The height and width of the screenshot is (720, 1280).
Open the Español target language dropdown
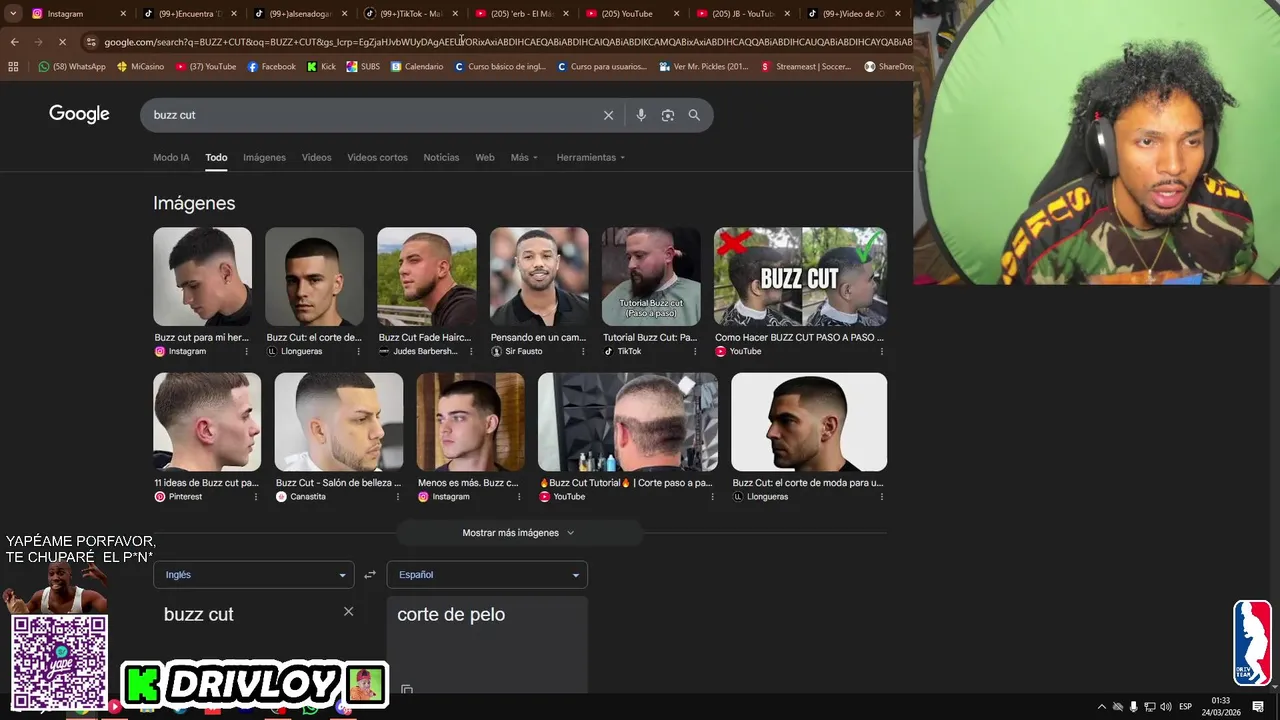point(487,575)
